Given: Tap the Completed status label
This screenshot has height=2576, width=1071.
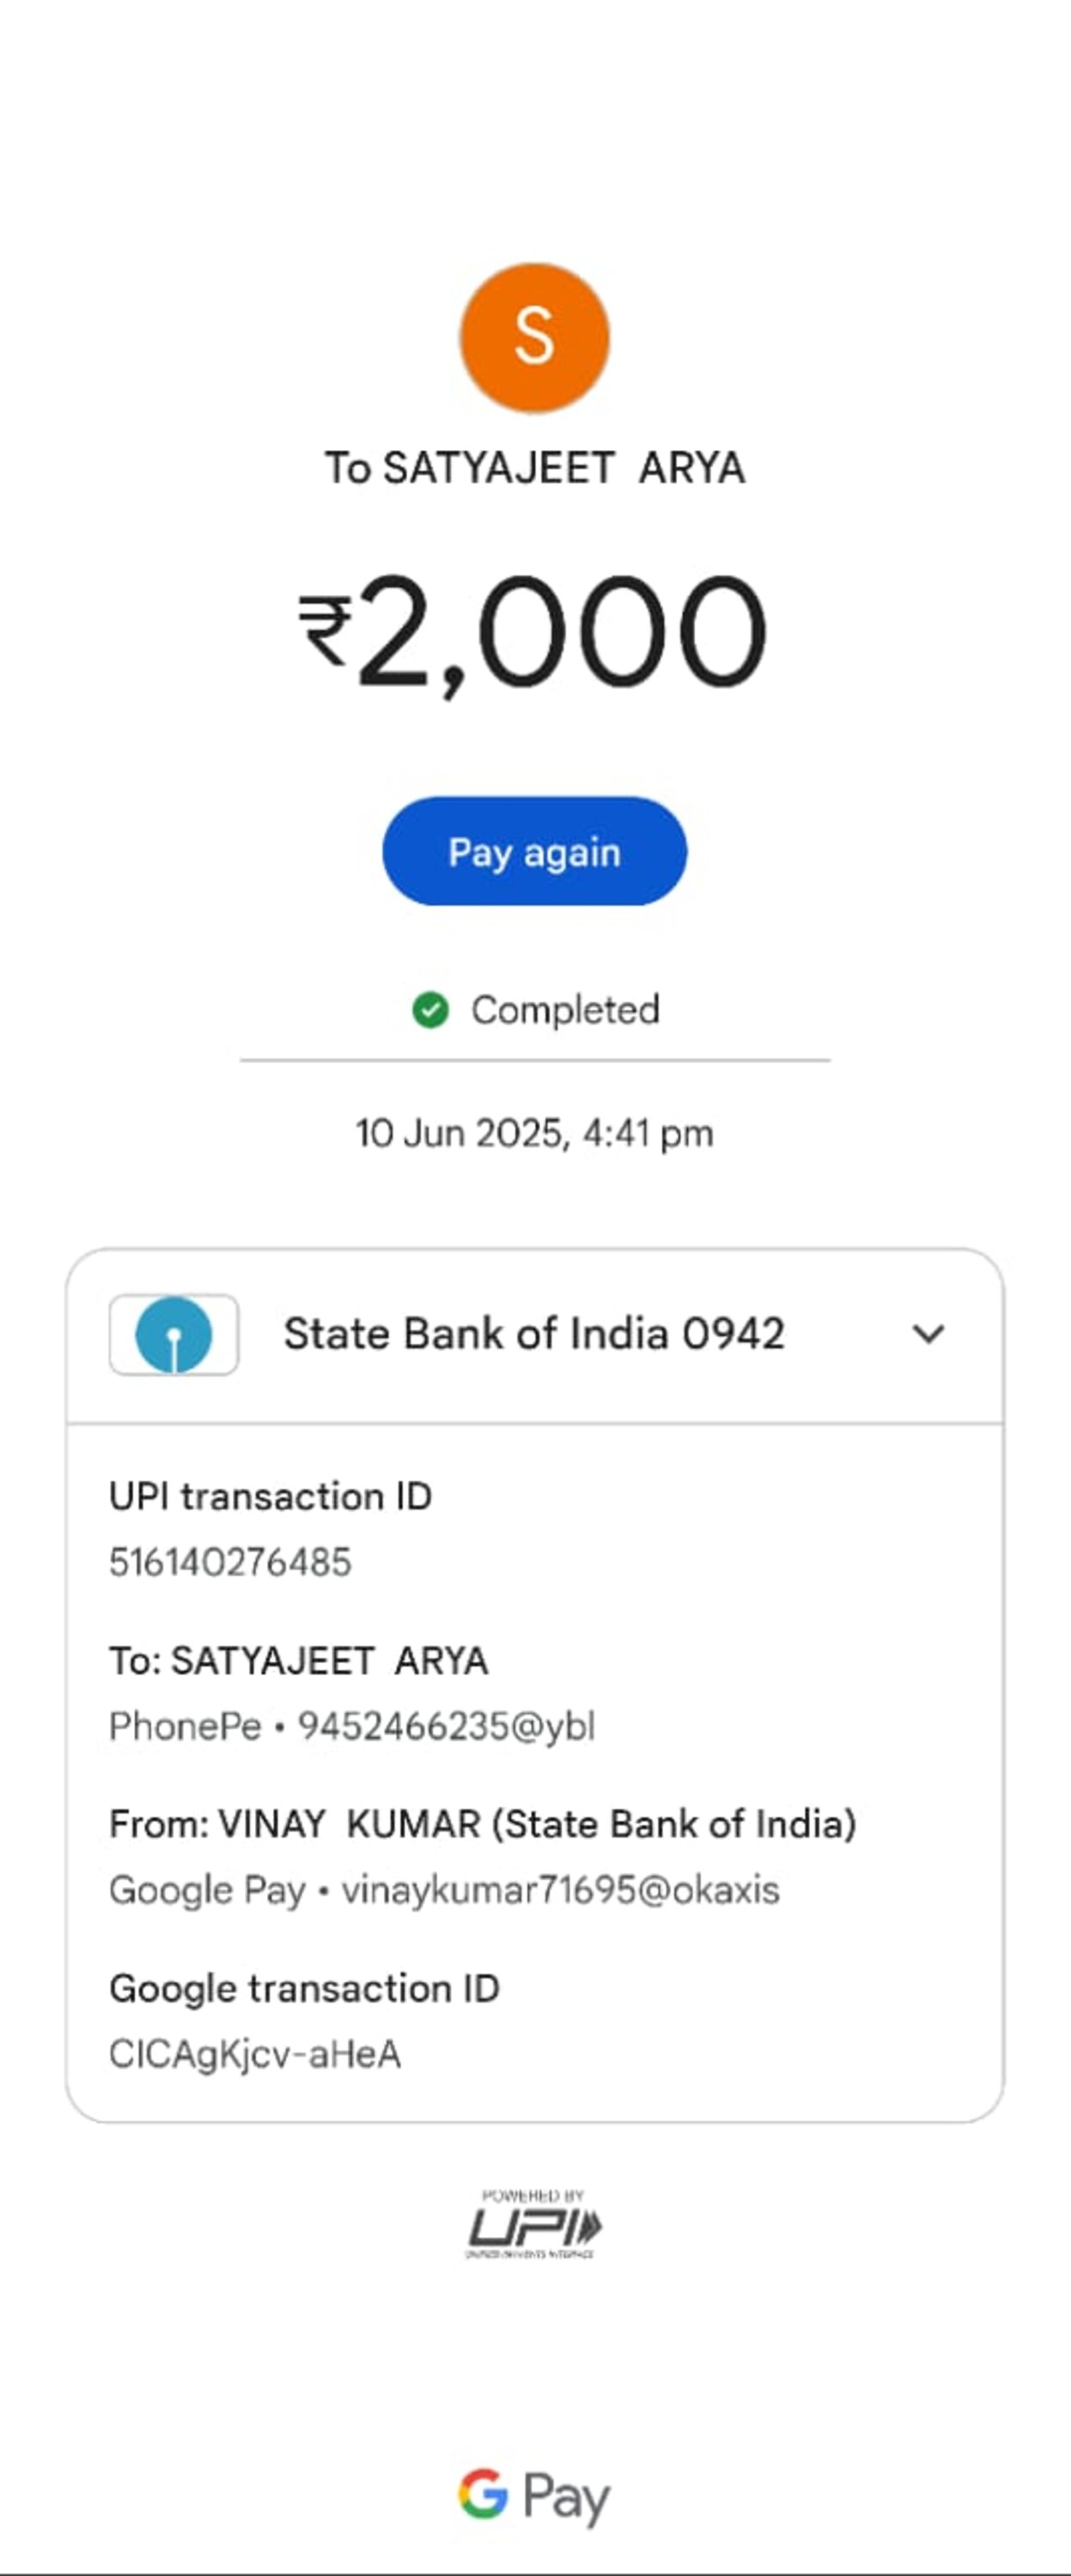Looking at the screenshot, I should coord(565,1010).
